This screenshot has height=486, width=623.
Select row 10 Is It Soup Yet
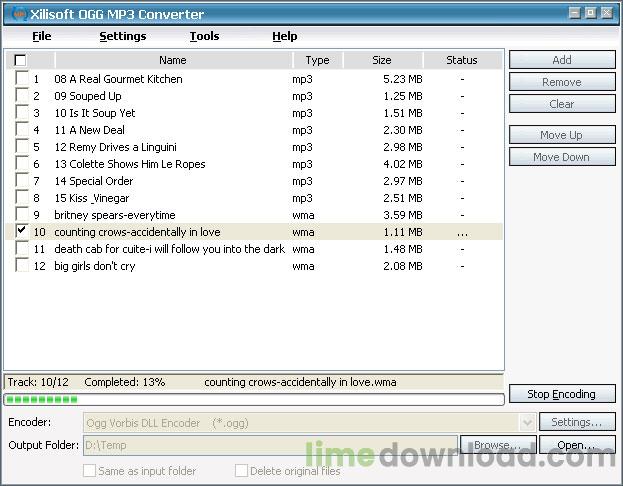[254, 113]
